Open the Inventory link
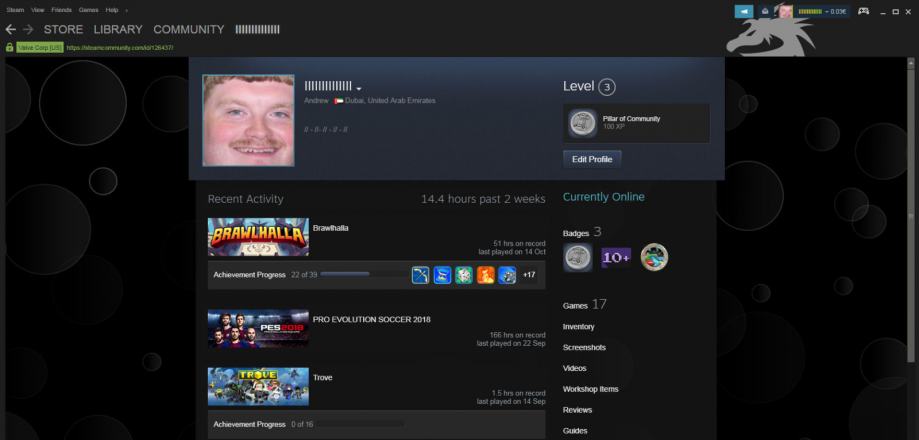Image resolution: width=919 pixels, height=440 pixels. [578, 327]
